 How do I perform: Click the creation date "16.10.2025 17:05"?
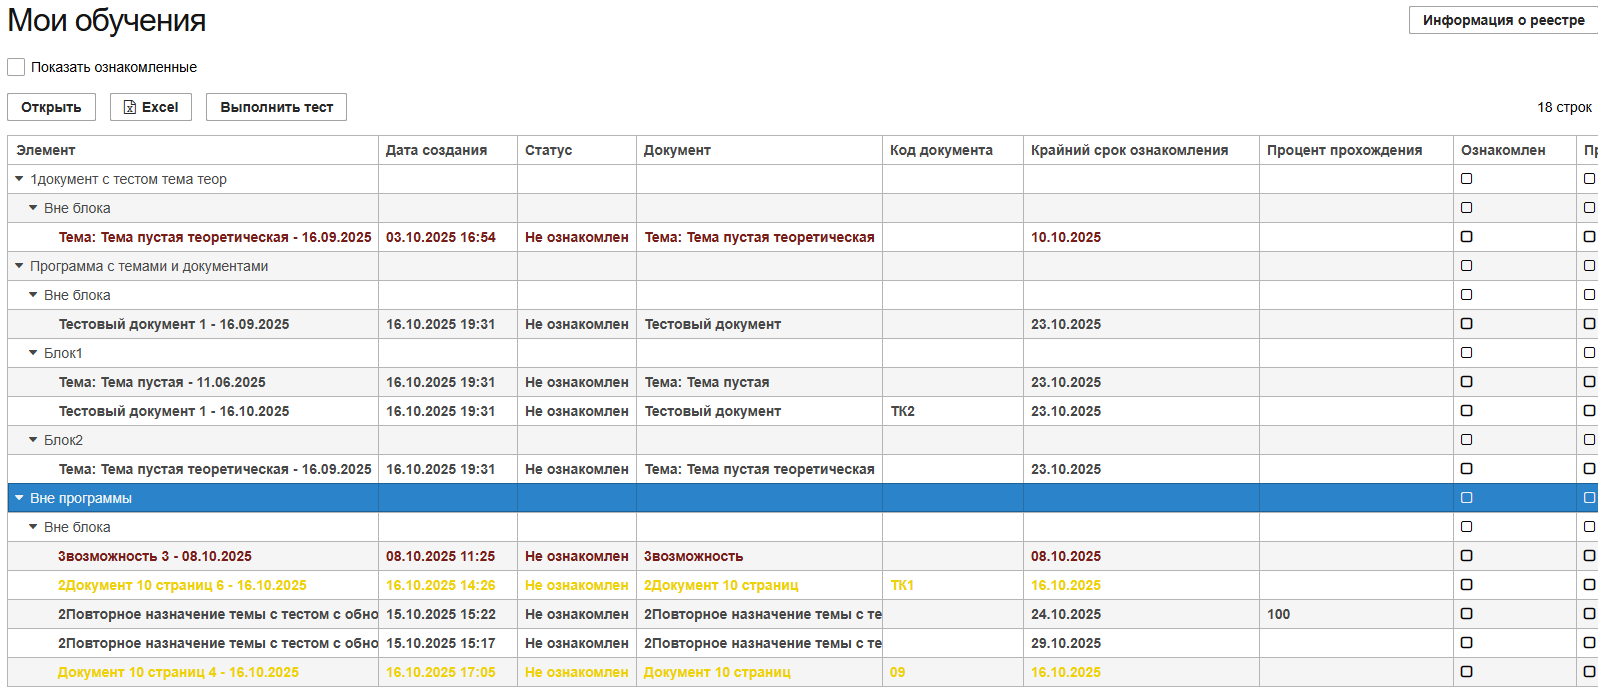[441, 672]
